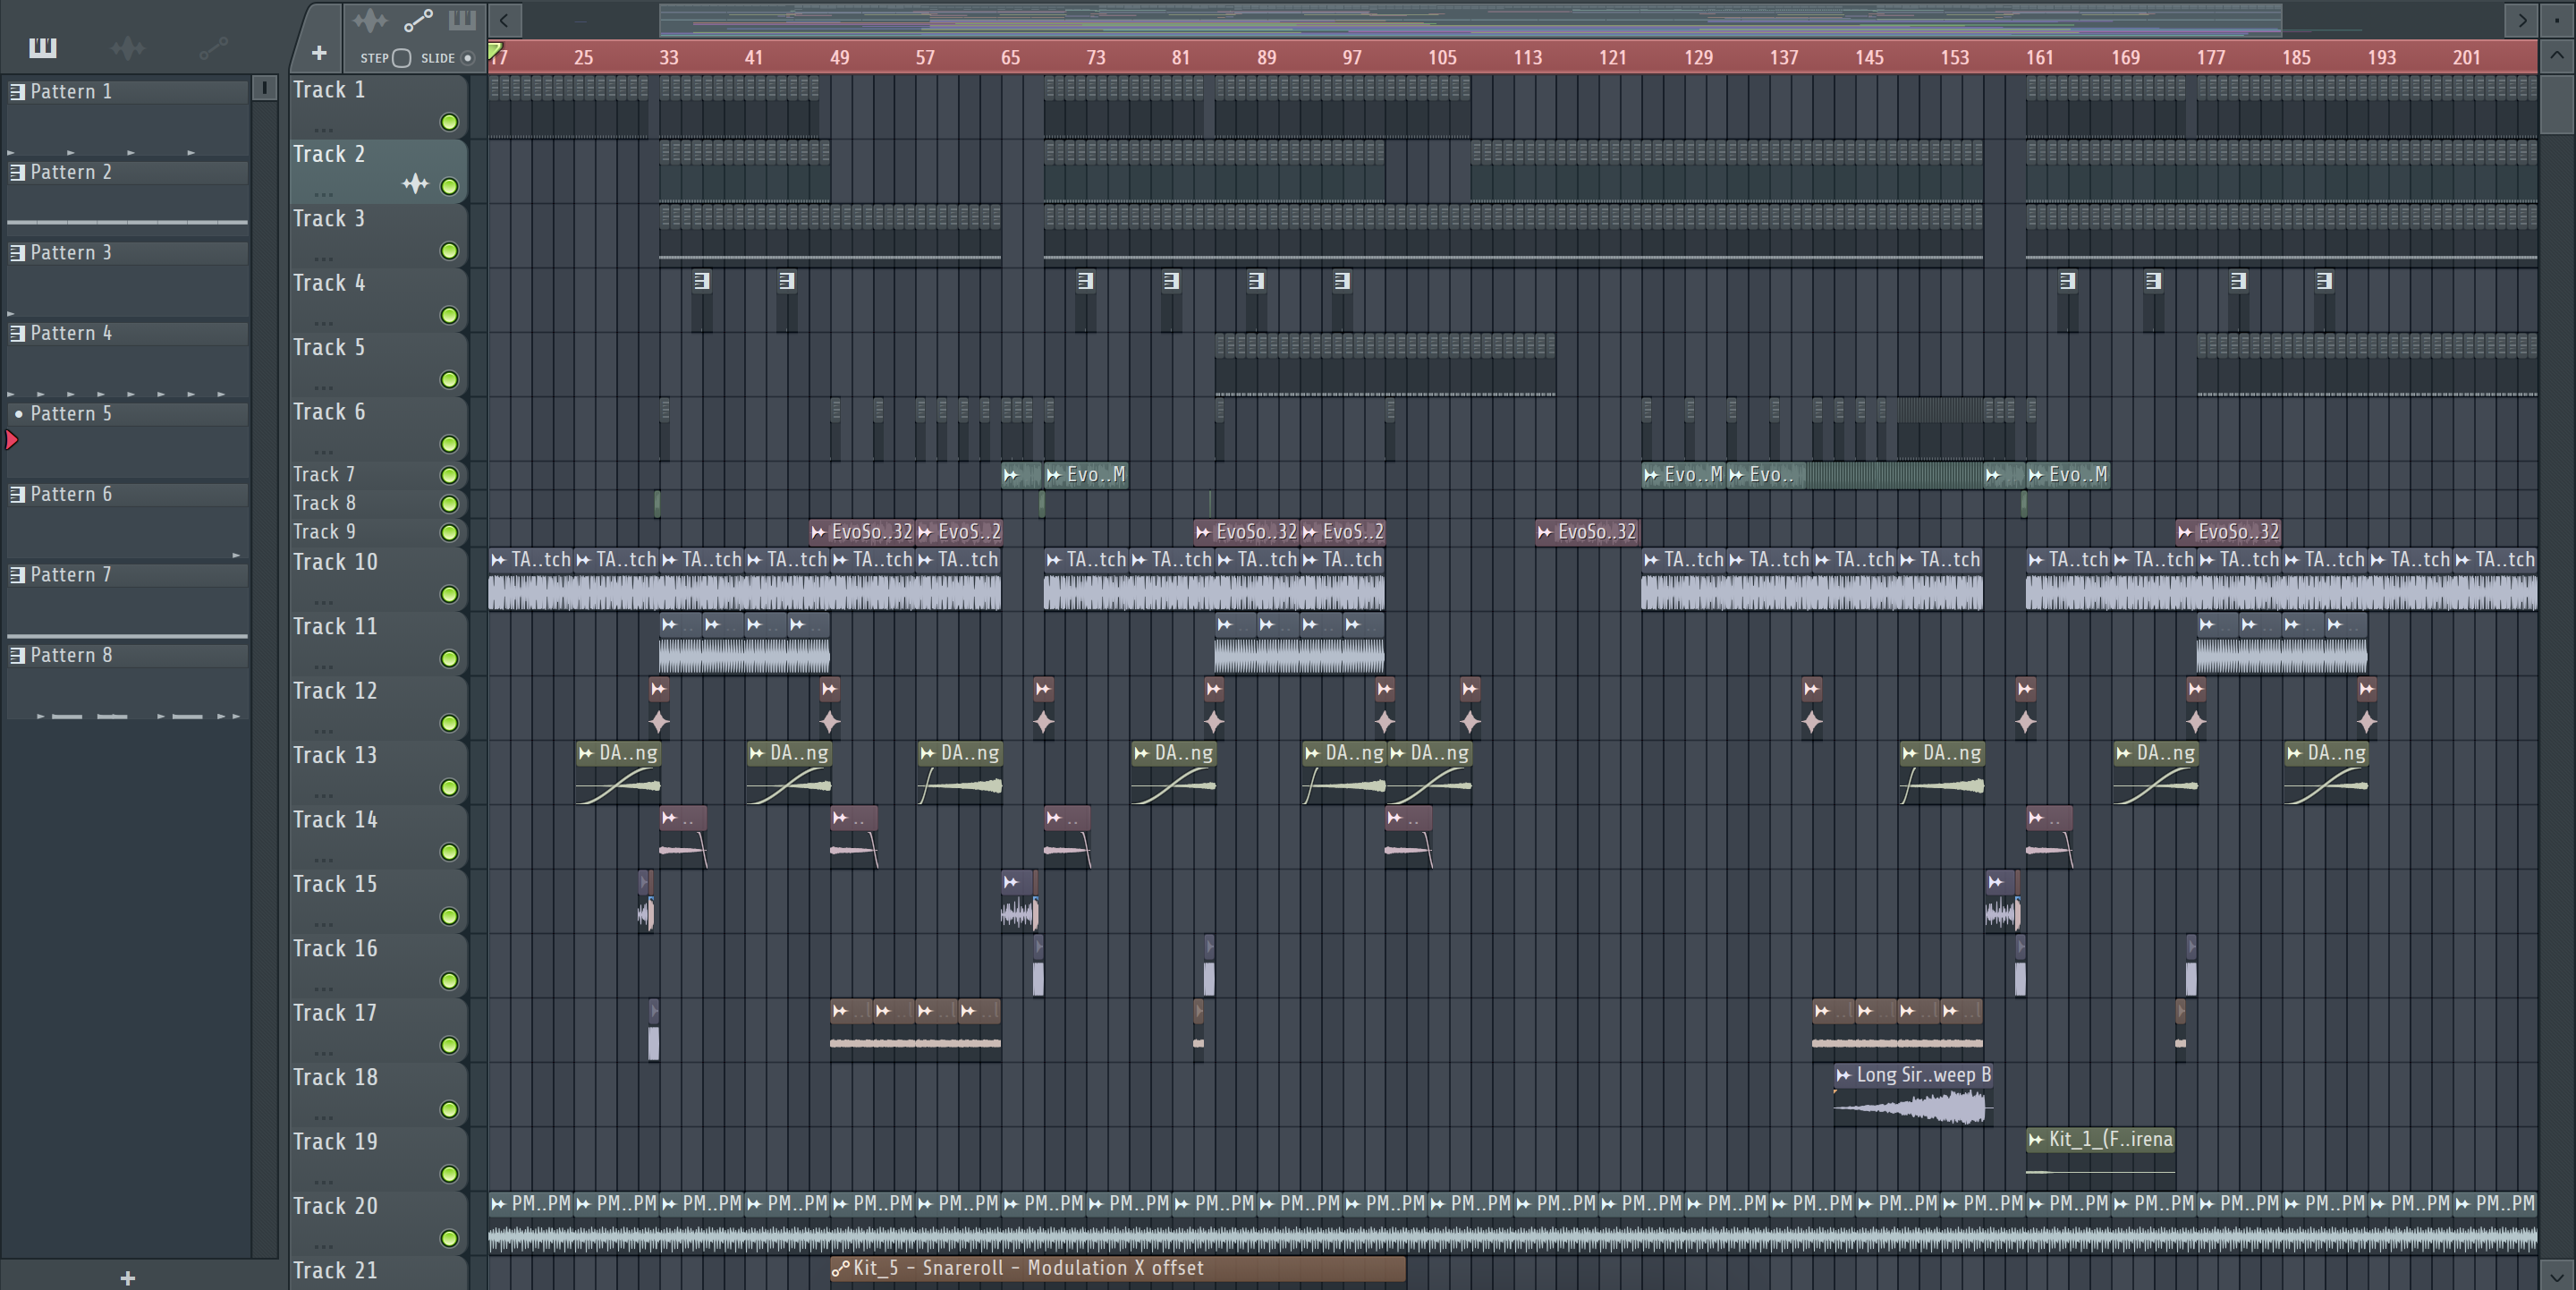The image size is (2576, 1290).
Task: Click the red play marker under Pattern 5
Action: pyautogui.click(x=12, y=440)
